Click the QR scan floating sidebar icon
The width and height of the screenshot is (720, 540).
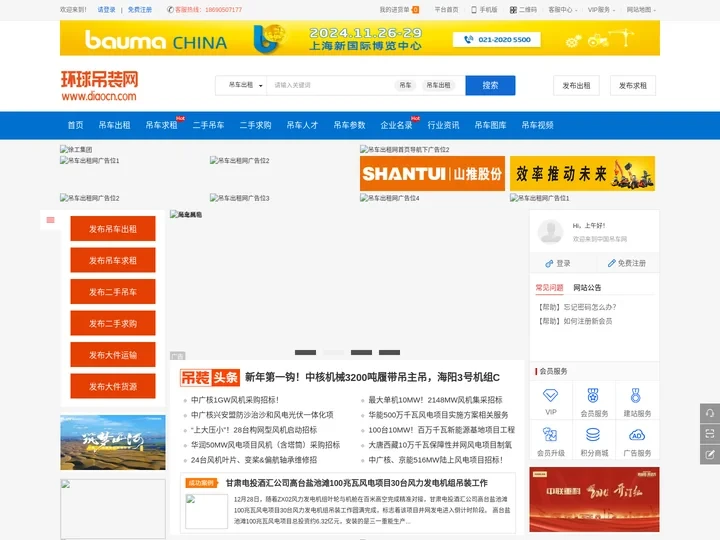tap(709, 433)
